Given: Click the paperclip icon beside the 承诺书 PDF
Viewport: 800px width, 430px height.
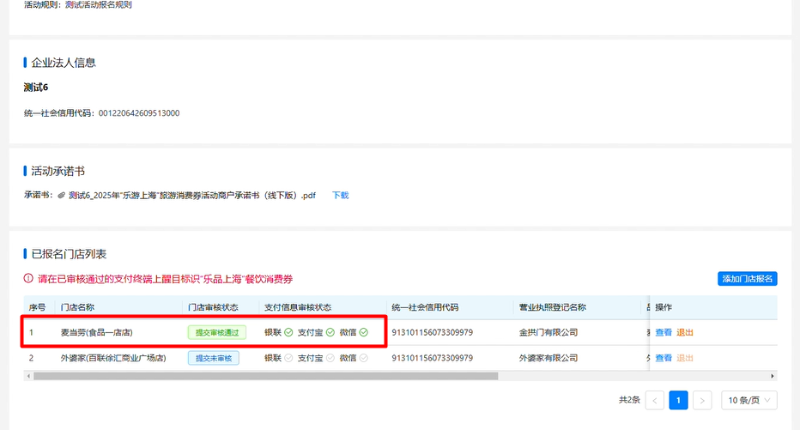Looking at the screenshot, I should 62,195.
